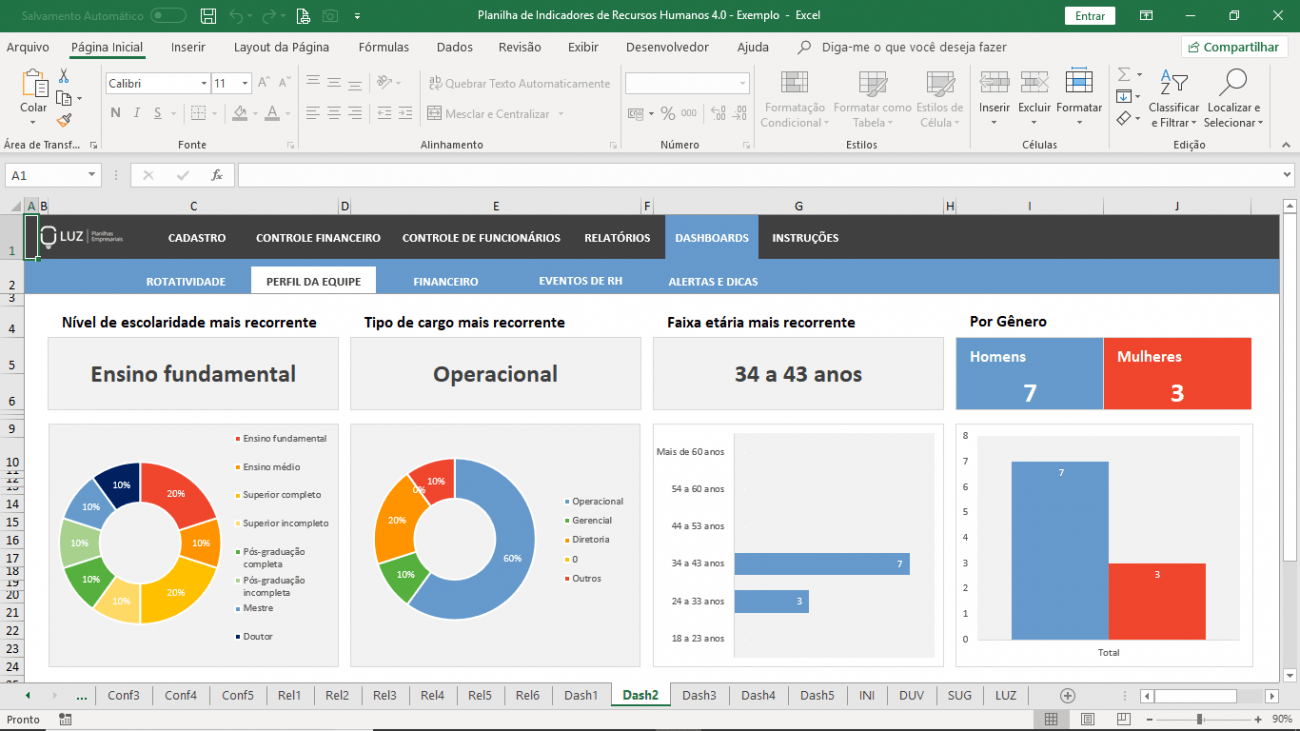Expand the formula bar with chevron
Viewport: 1300px width, 731px height.
[x=1286, y=175]
